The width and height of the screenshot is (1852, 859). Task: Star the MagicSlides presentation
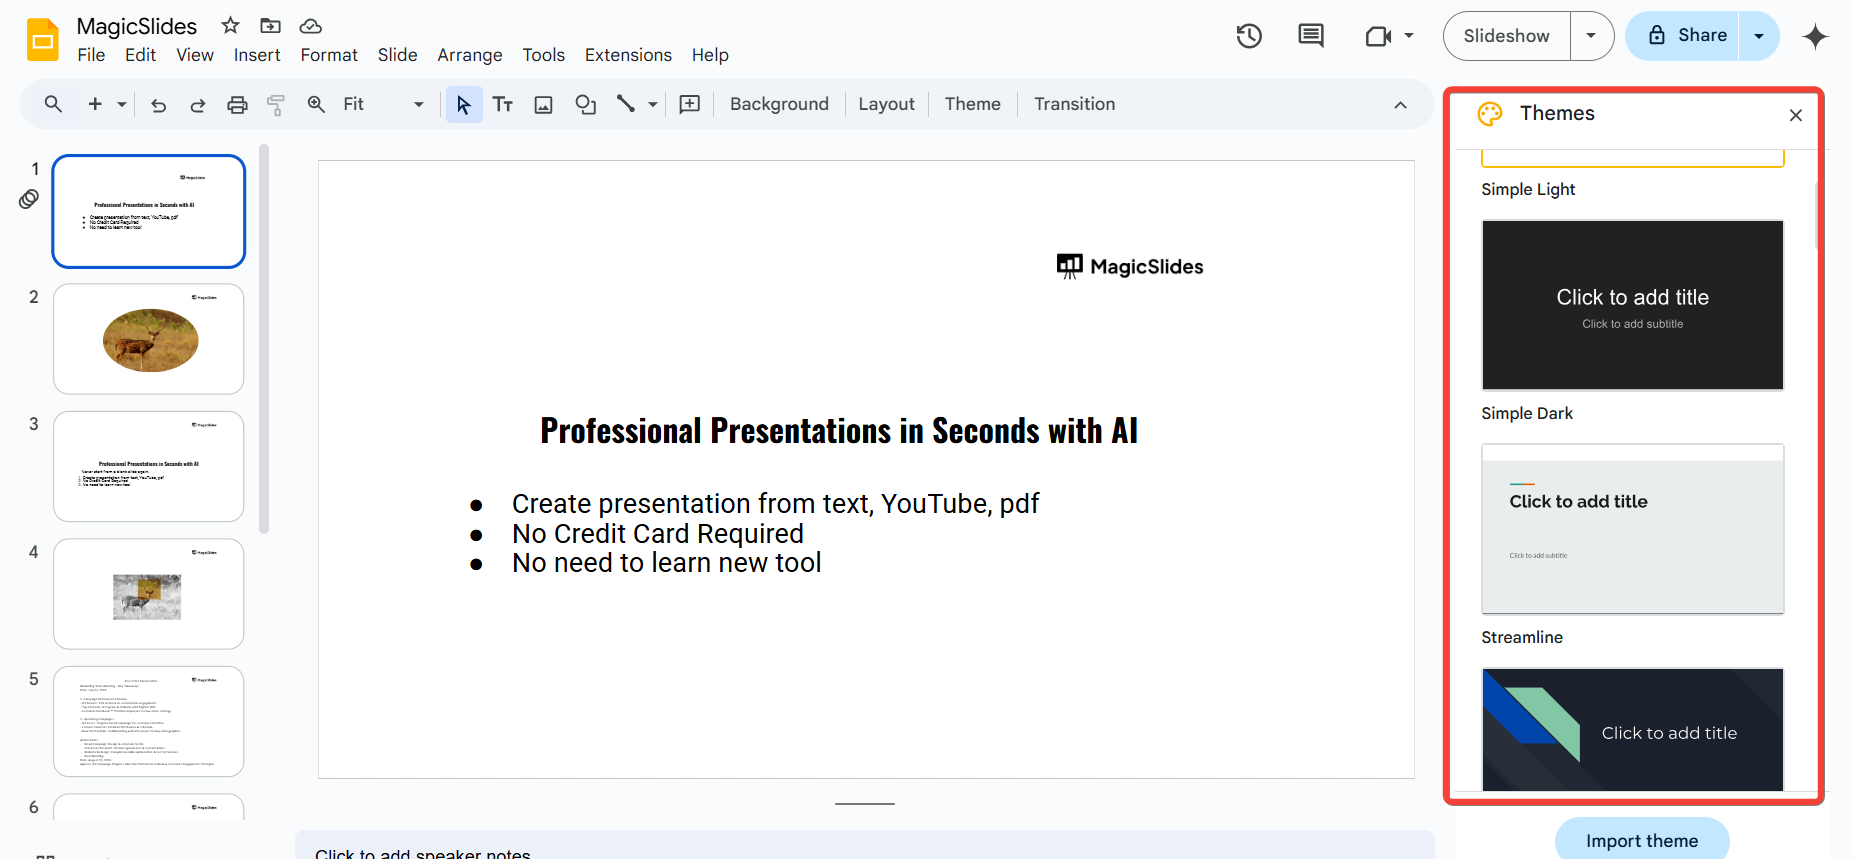[x=230, y=25]
